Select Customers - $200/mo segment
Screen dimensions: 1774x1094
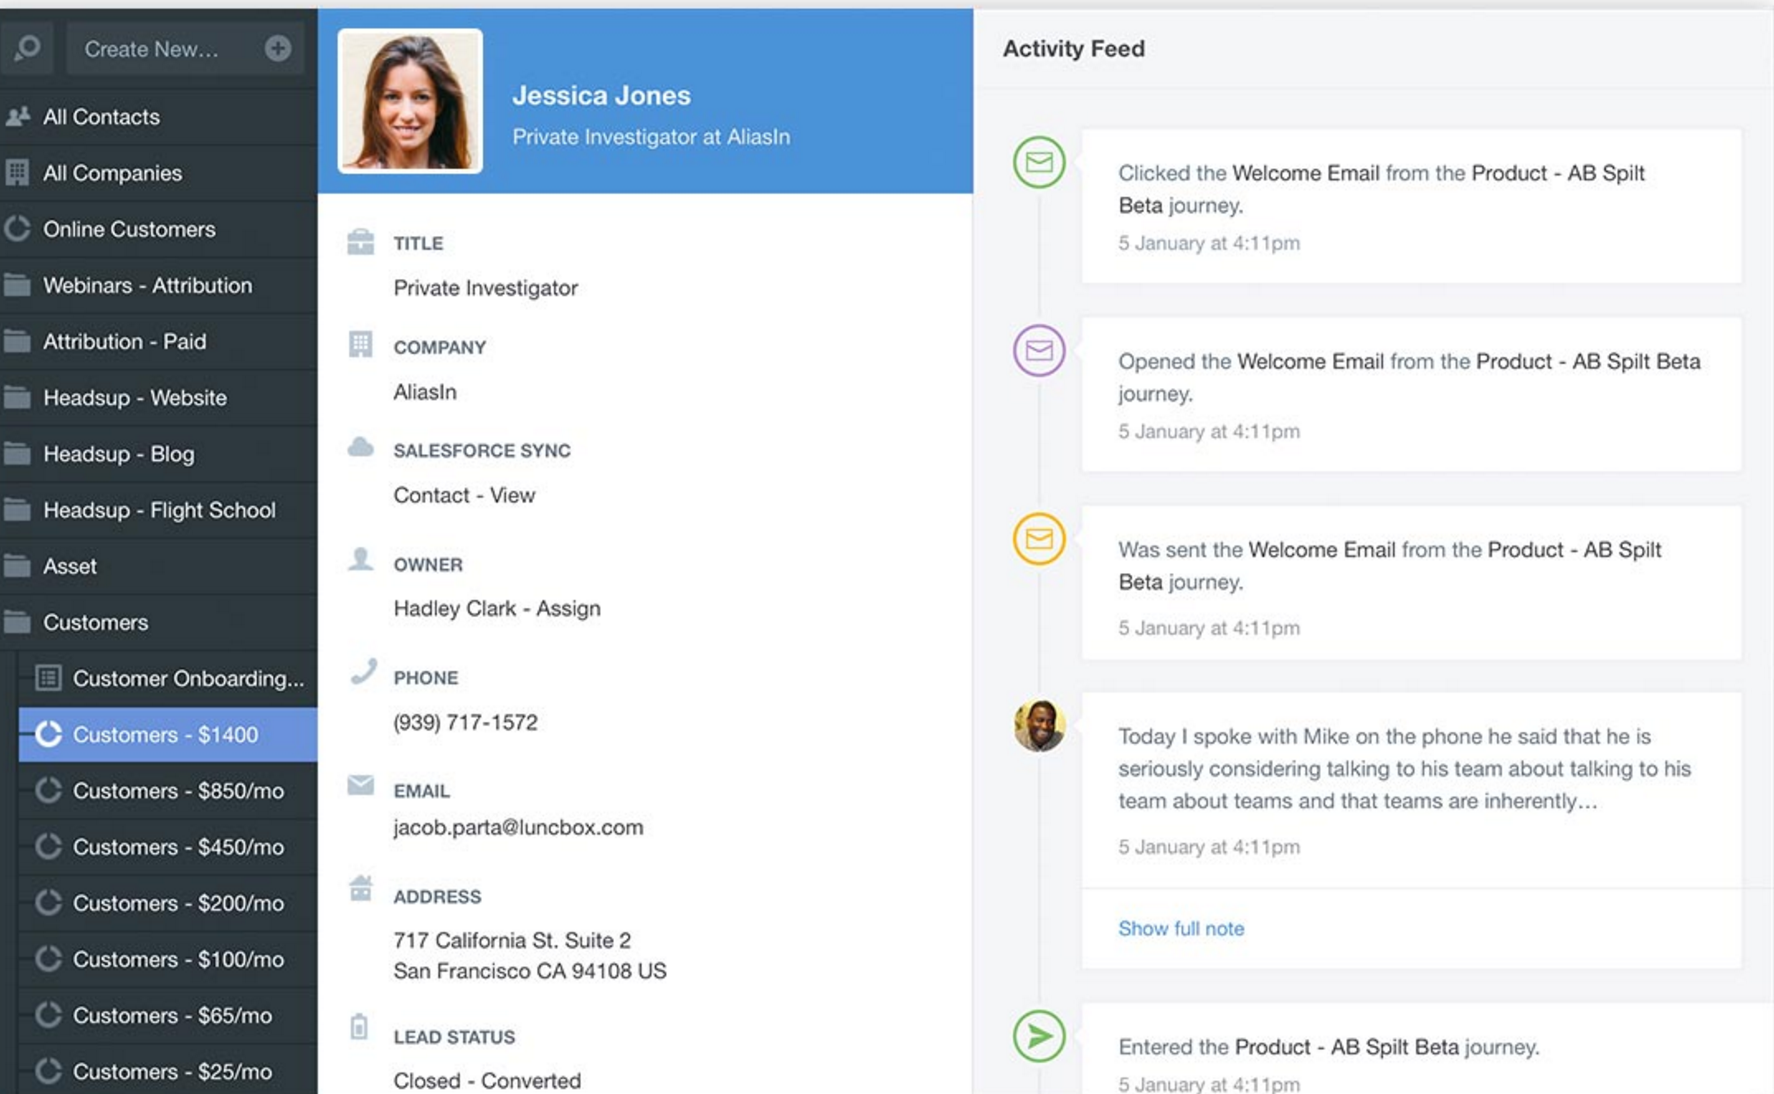[x=168, y=903]
